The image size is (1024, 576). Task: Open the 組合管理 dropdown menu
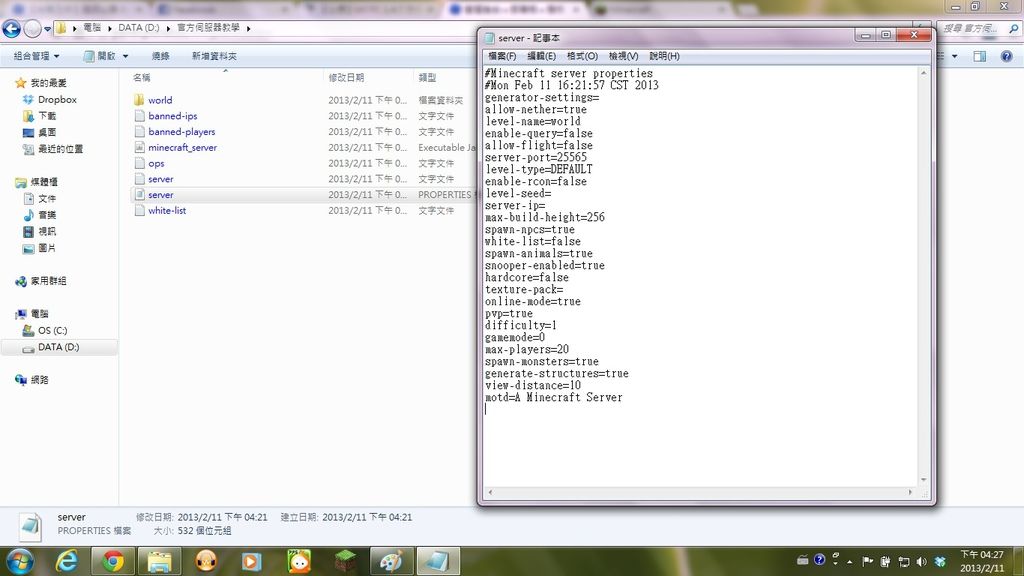[37, 56]
